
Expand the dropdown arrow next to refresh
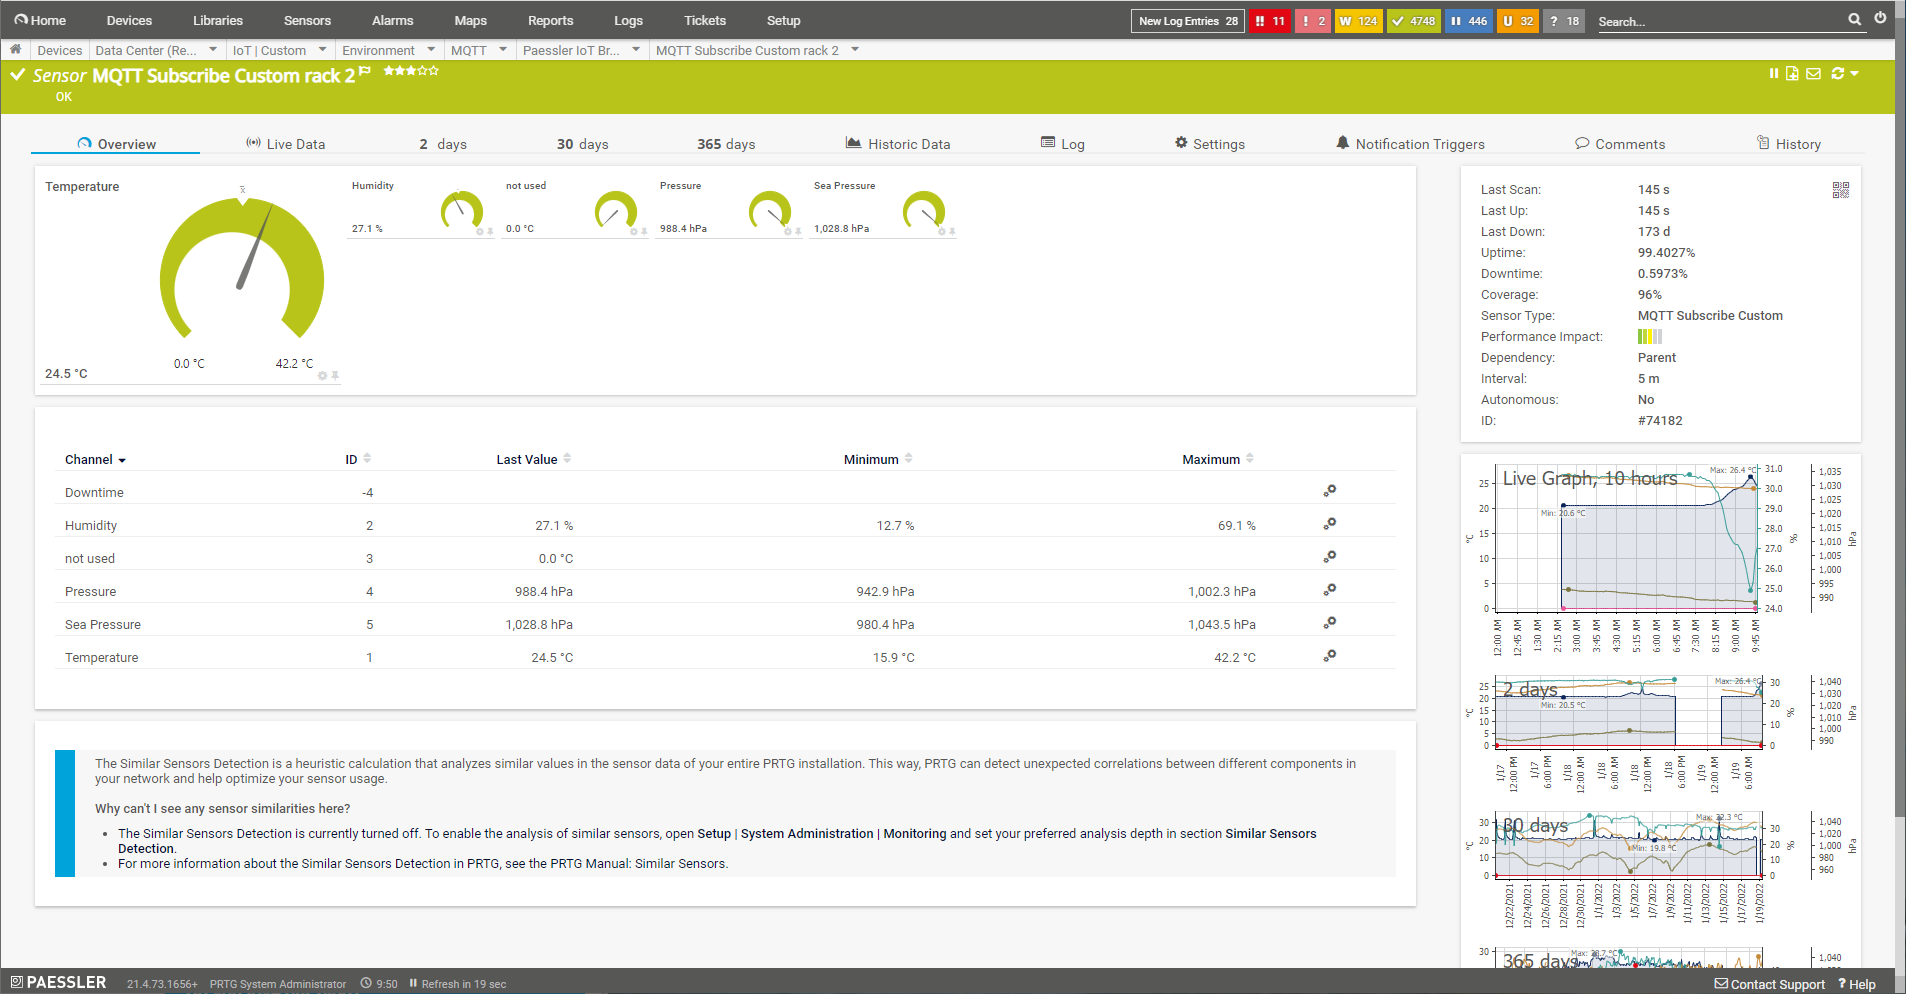pos(1855,73)
